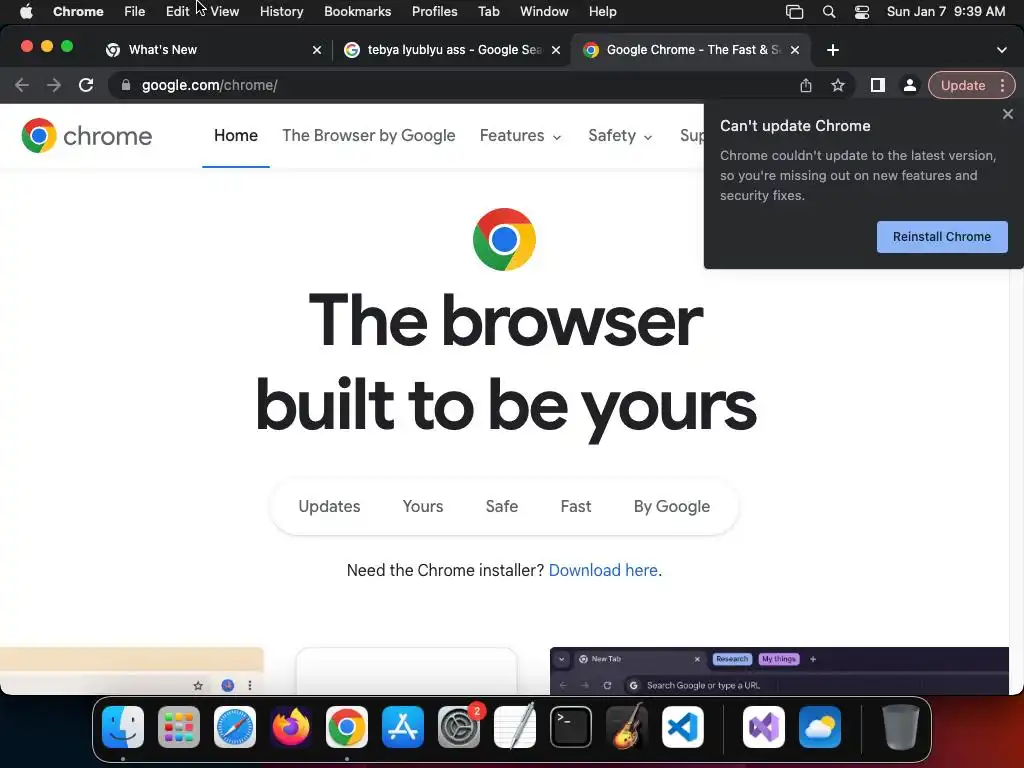Viewport: 1024px width, 768px height.
Task: Jump to the Yours section
Action: 423,506
